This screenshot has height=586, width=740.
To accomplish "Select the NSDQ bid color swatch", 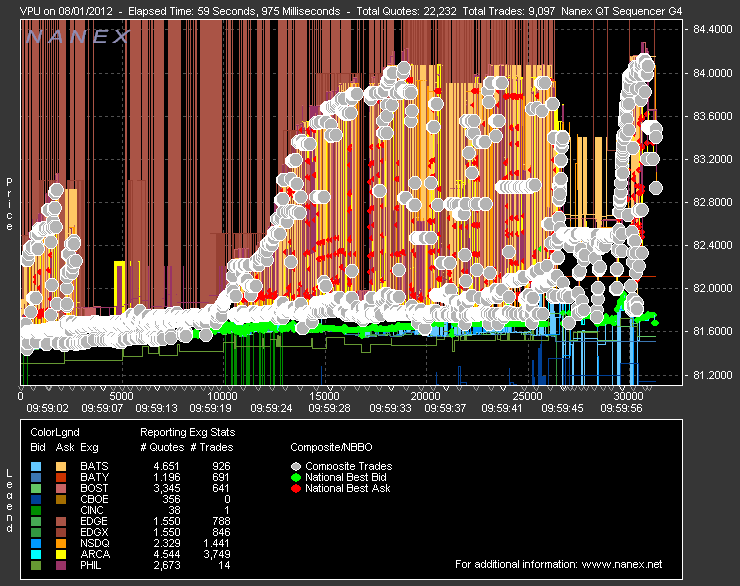I will (x=36, y=544).
